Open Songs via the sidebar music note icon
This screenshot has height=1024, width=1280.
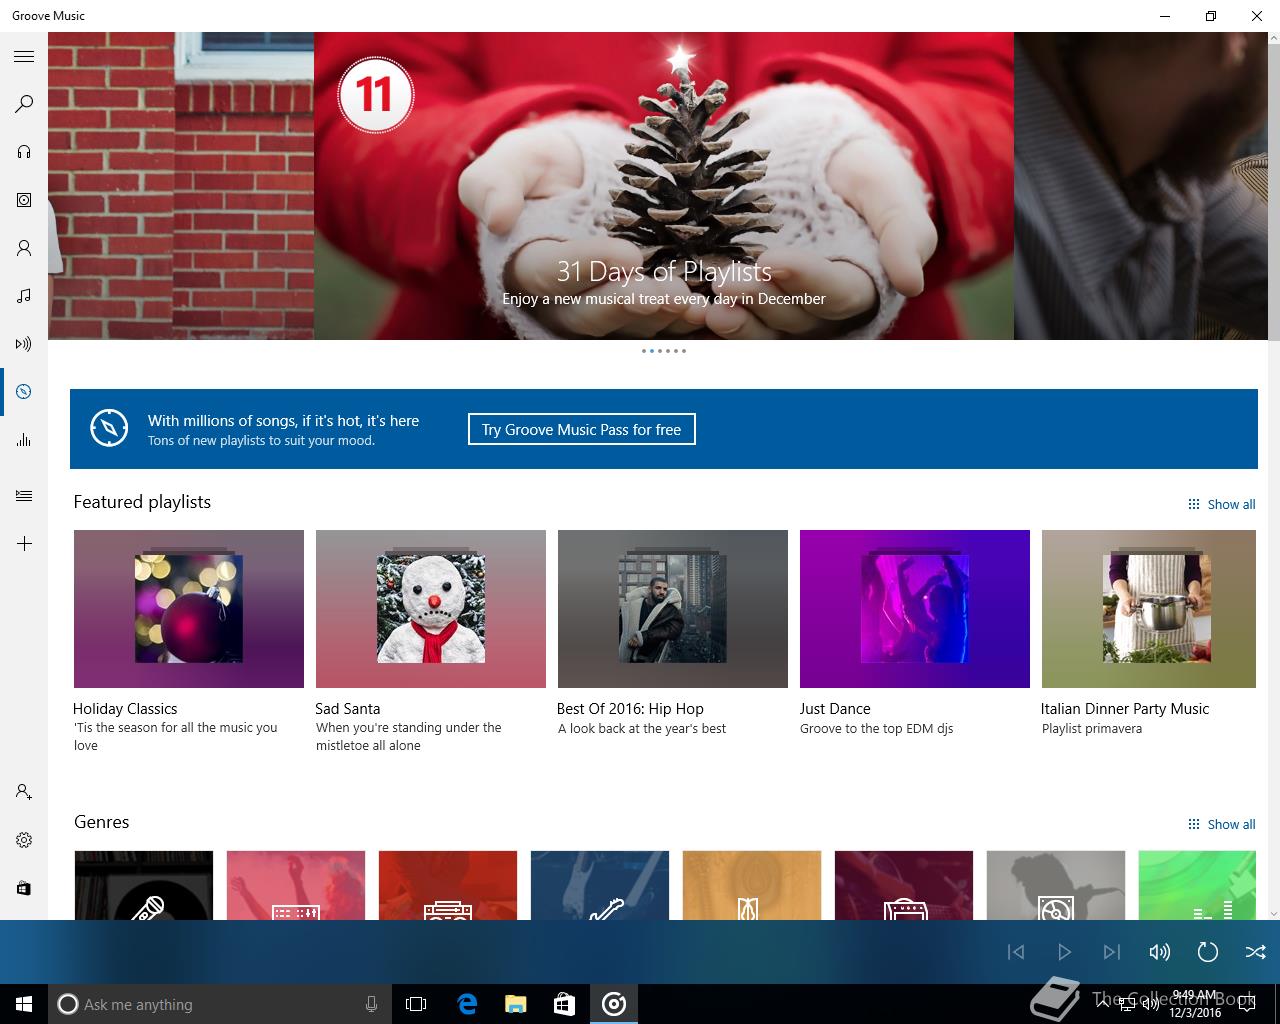pyautogui.click(x=24, y=296)
